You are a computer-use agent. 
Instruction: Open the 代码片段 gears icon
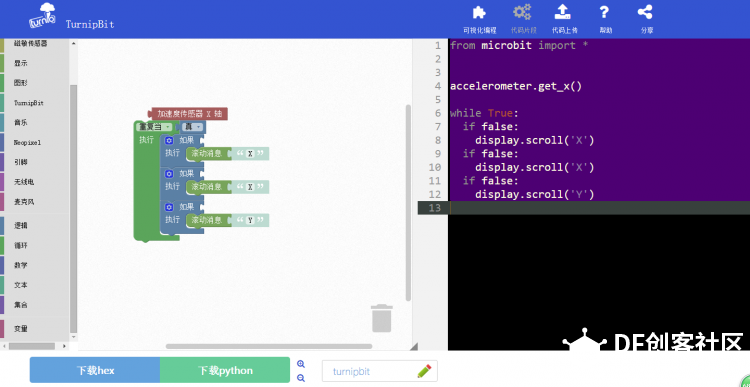[x=522, y=12]
